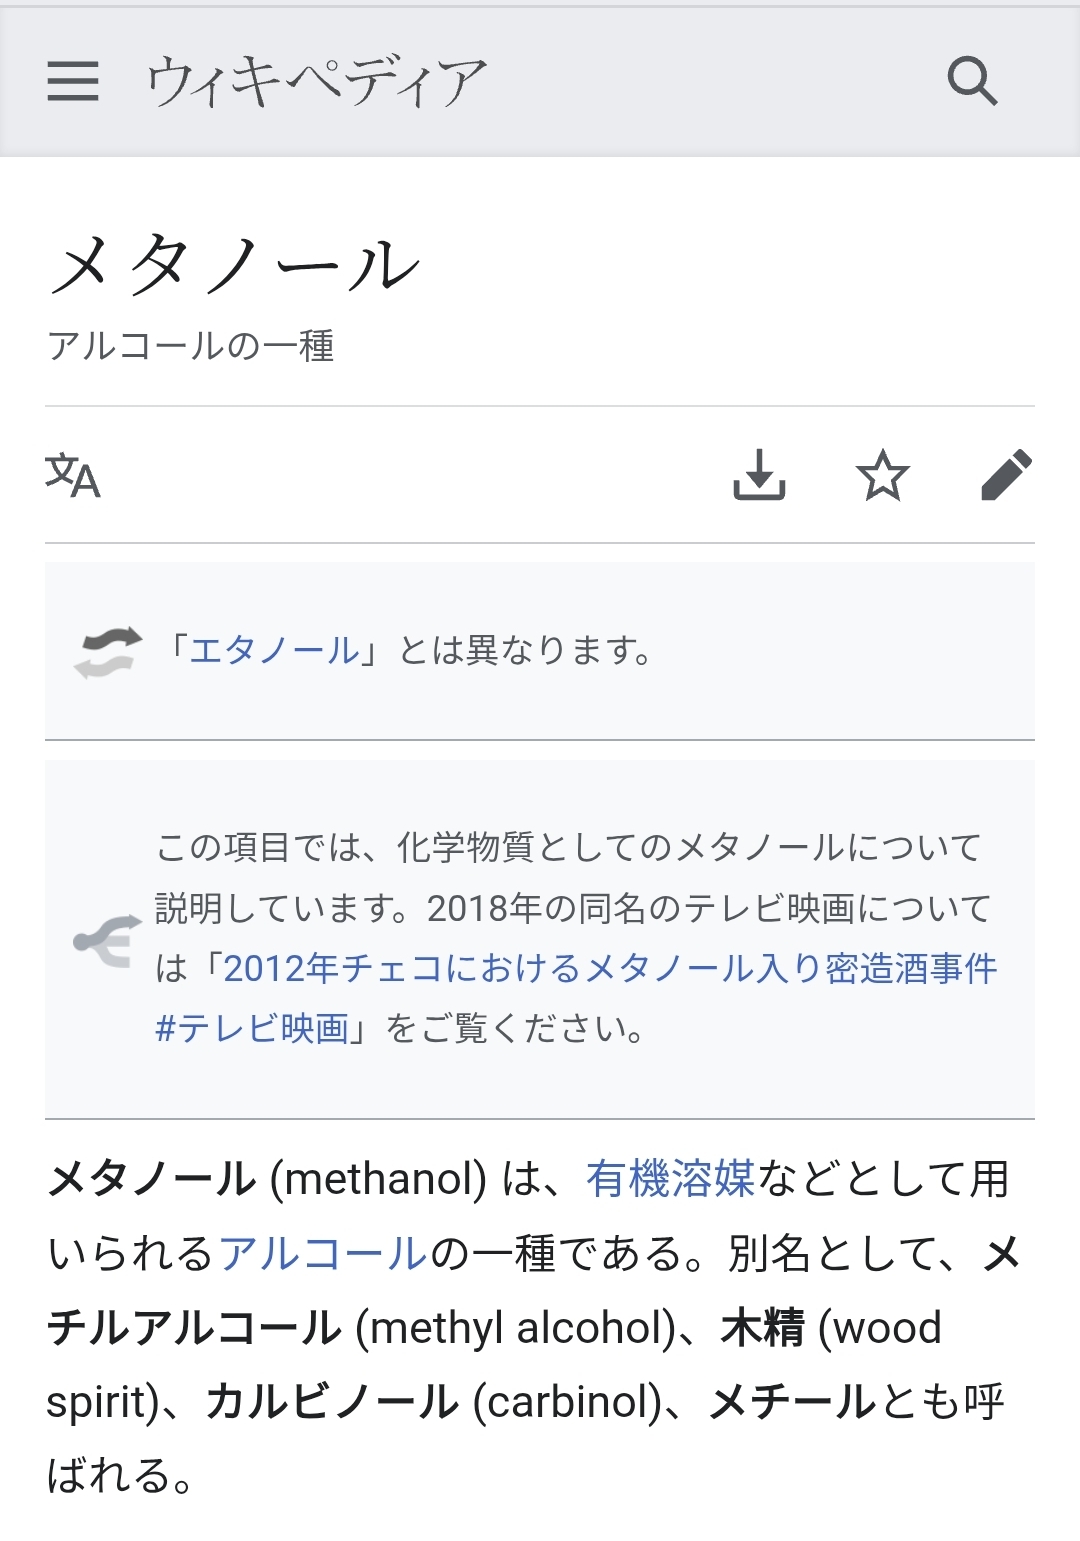The width and height of the screenshot is (1080, 1541).
Task: Open the 有機溶媒 article link
Action: pyautogui.click(x=670, y=1179)
